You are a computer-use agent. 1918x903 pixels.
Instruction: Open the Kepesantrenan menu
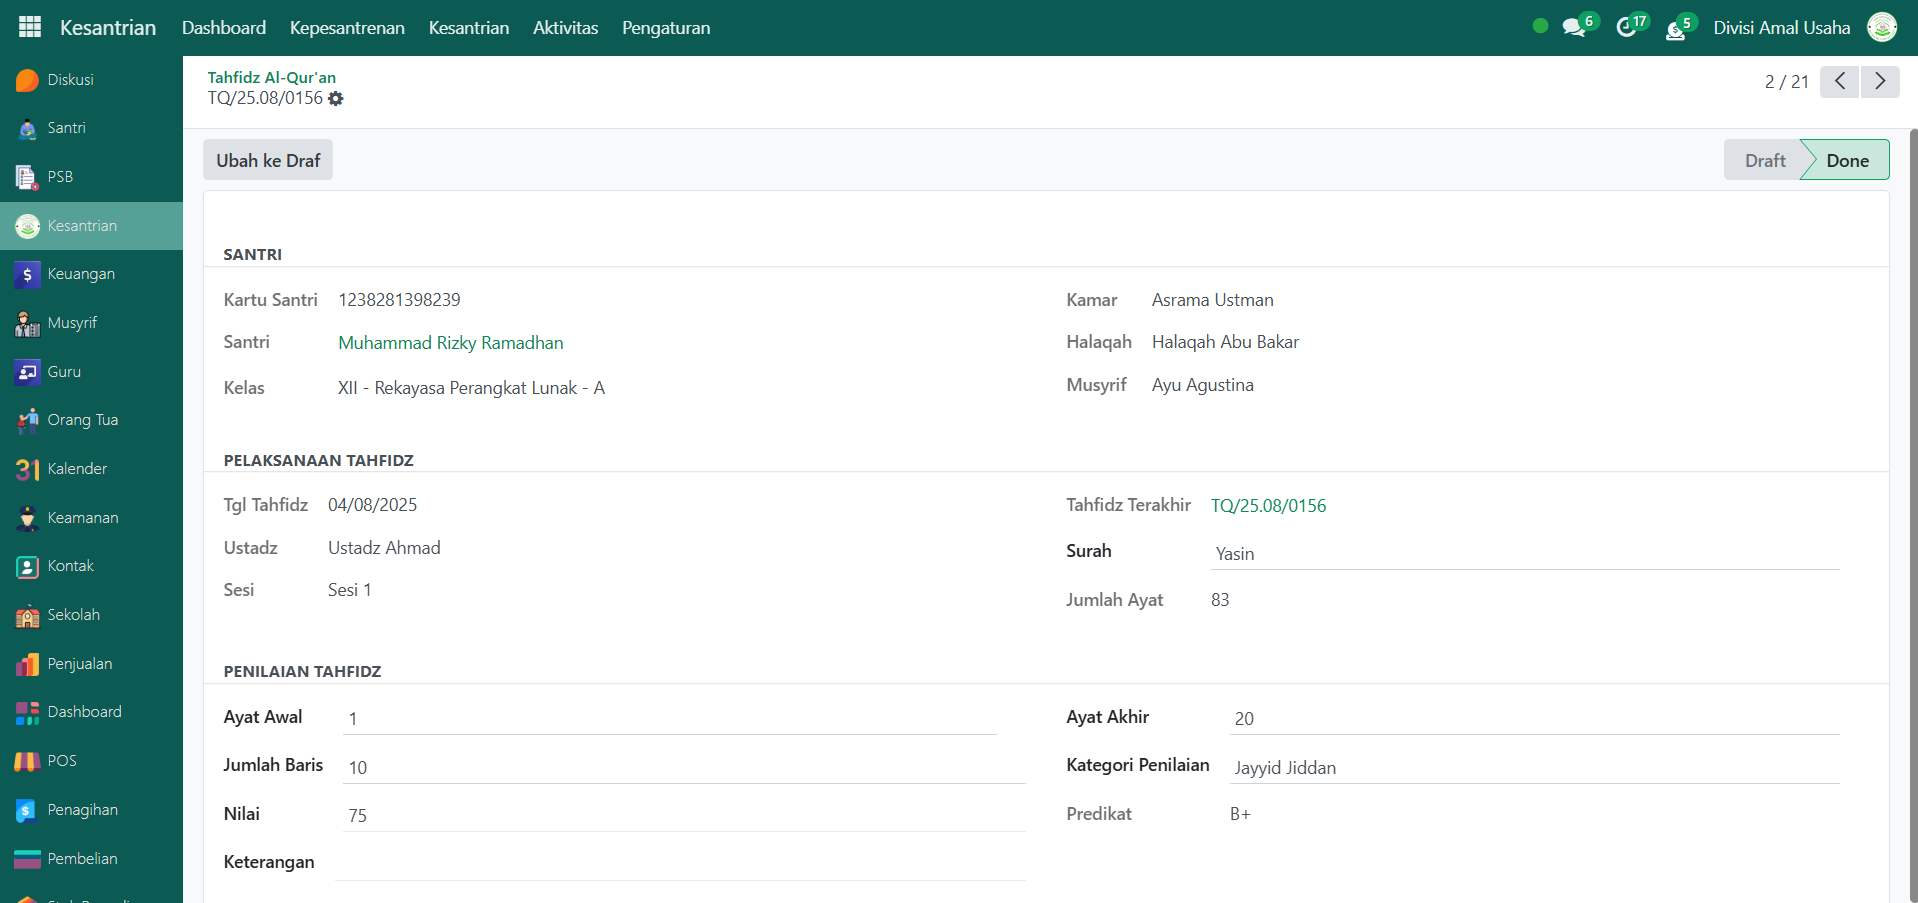347,28
